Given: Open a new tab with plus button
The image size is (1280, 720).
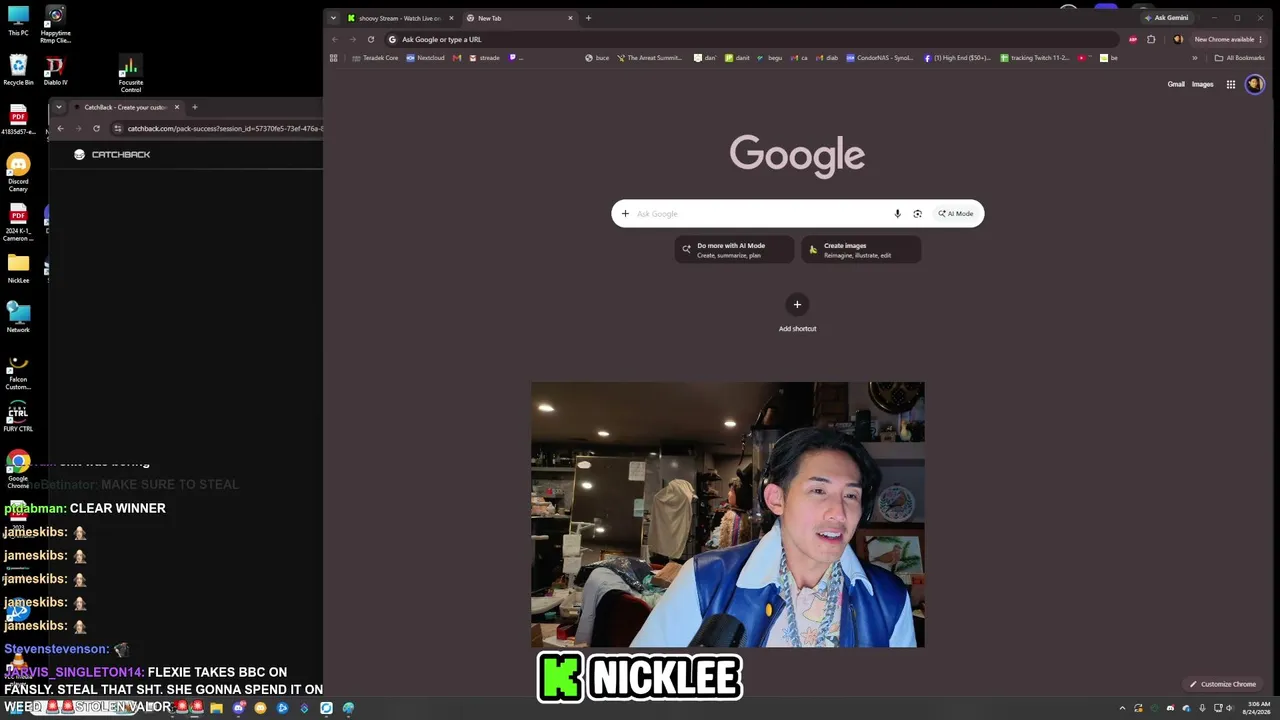Looking at the screenshot, I should (588, 18).
